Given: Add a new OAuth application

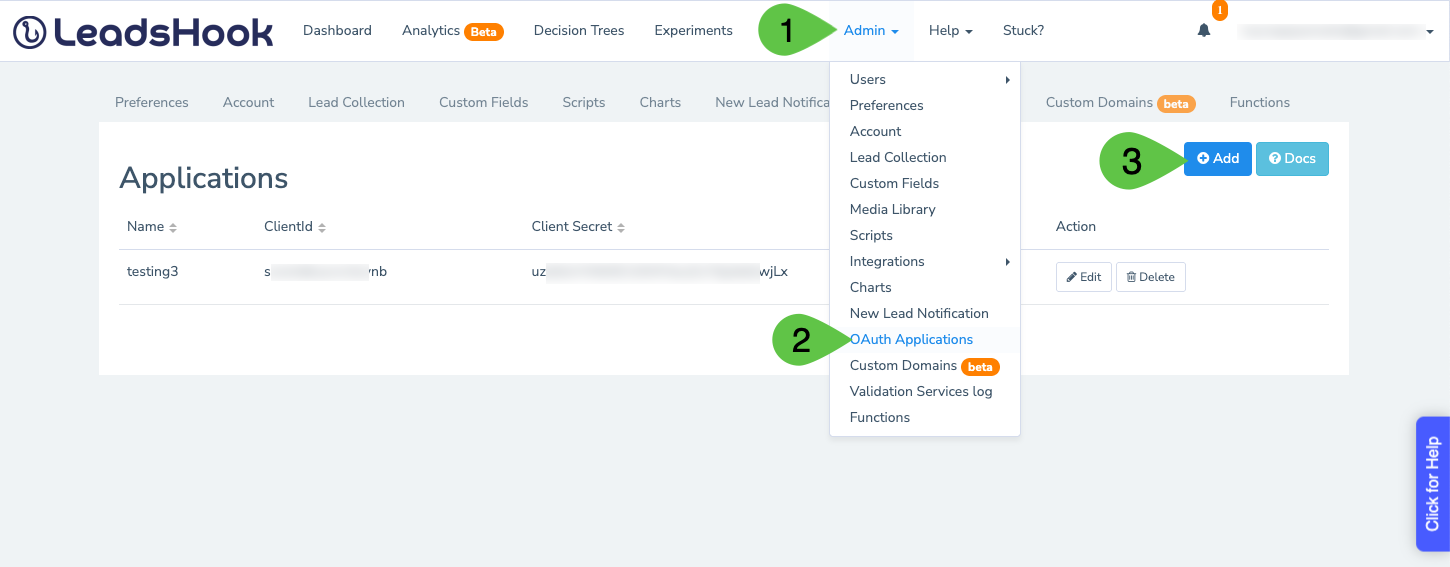Looking at the screenshot, I should pyautogui.click(x=1217, y=158).
